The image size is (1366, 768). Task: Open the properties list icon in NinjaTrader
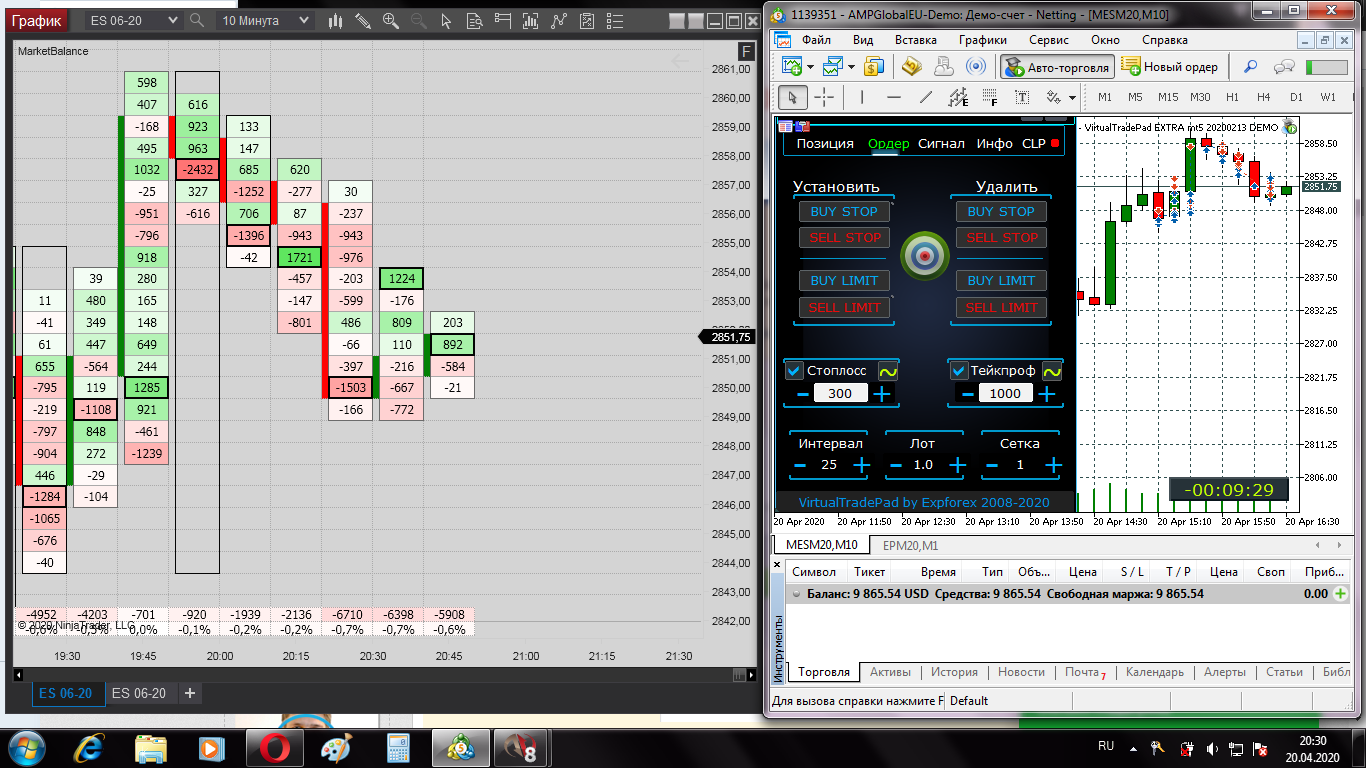tap(616, 20)
